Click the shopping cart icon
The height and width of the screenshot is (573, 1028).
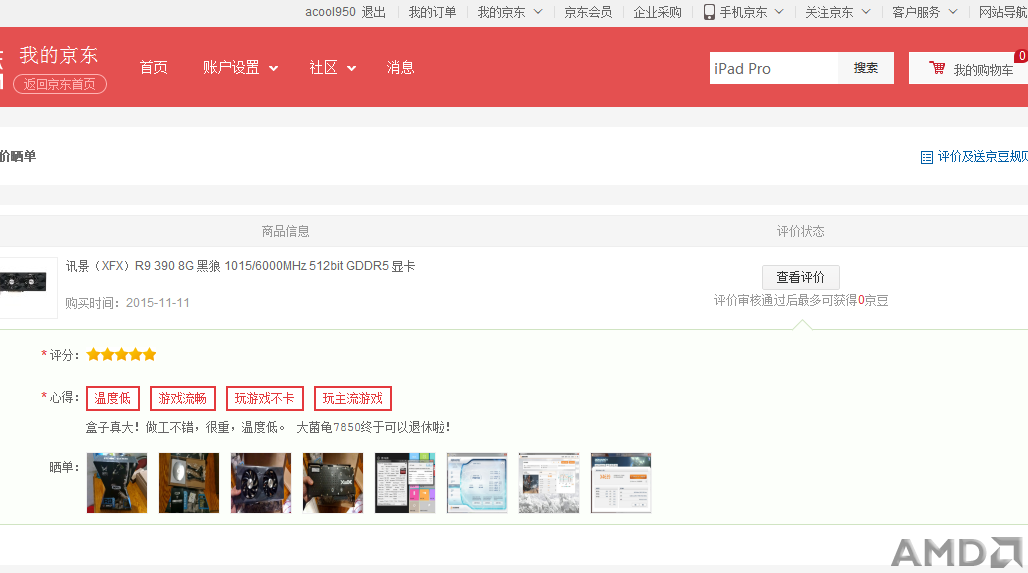[x=937, y=68]
